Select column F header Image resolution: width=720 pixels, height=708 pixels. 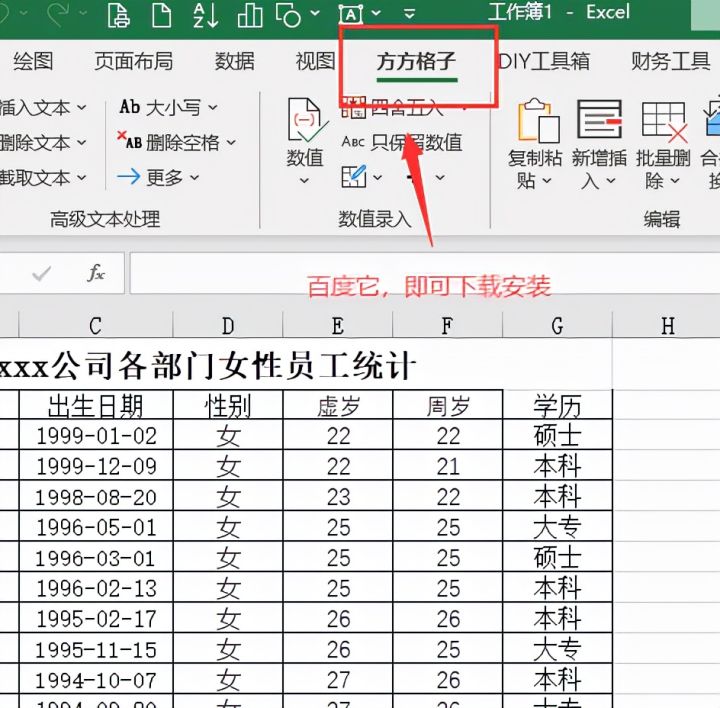[x=448, y=326]
